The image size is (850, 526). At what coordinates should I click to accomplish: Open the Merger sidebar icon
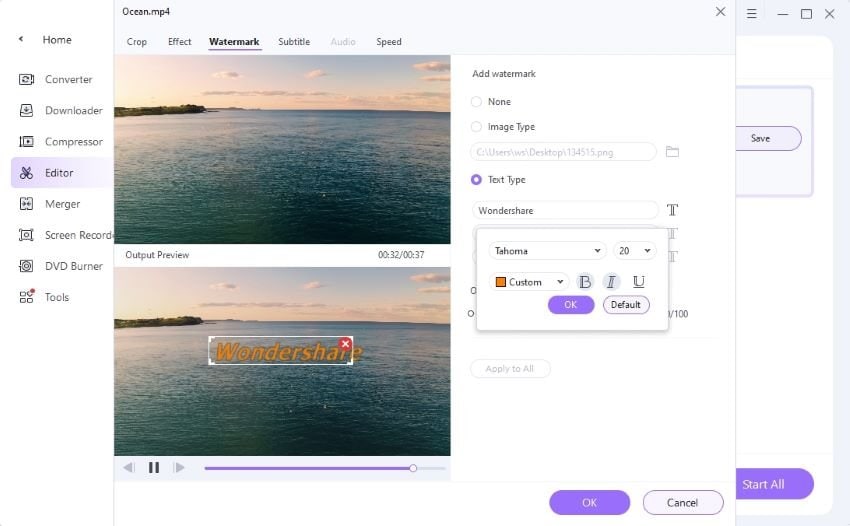click(x=26, y=204)
